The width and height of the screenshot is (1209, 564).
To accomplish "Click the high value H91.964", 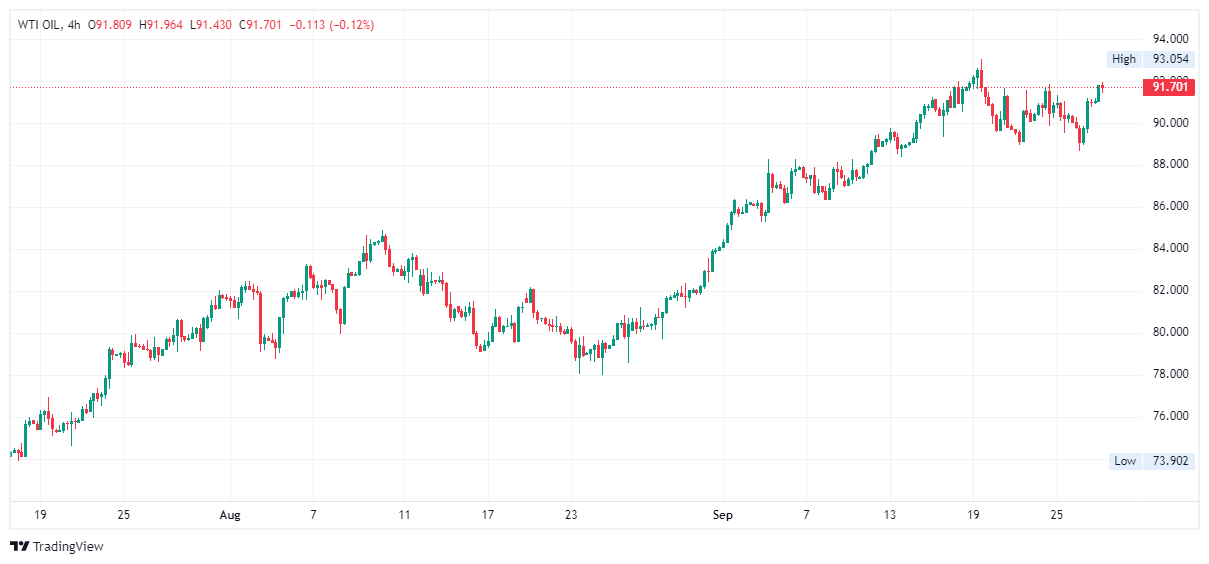I will [x=161, y=25].
